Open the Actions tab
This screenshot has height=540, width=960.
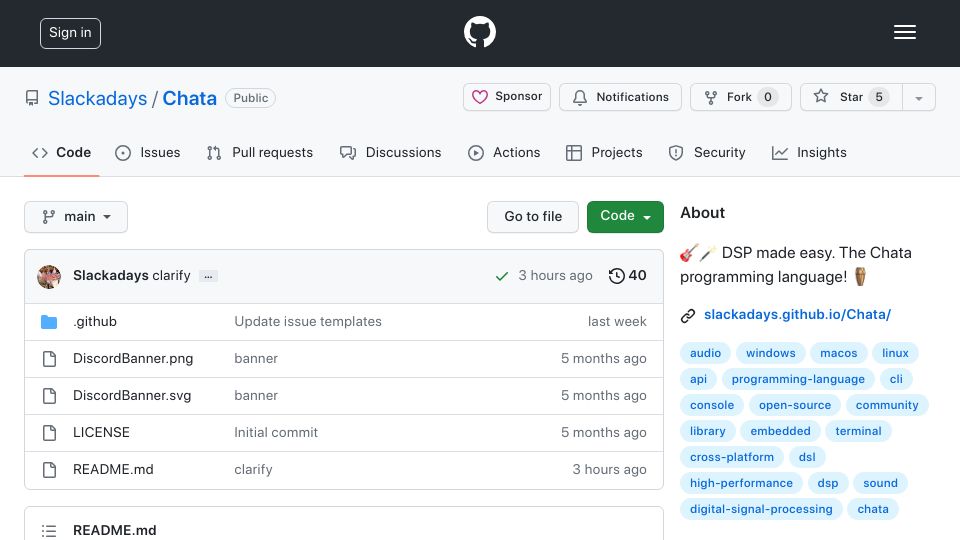pos(504,152)
